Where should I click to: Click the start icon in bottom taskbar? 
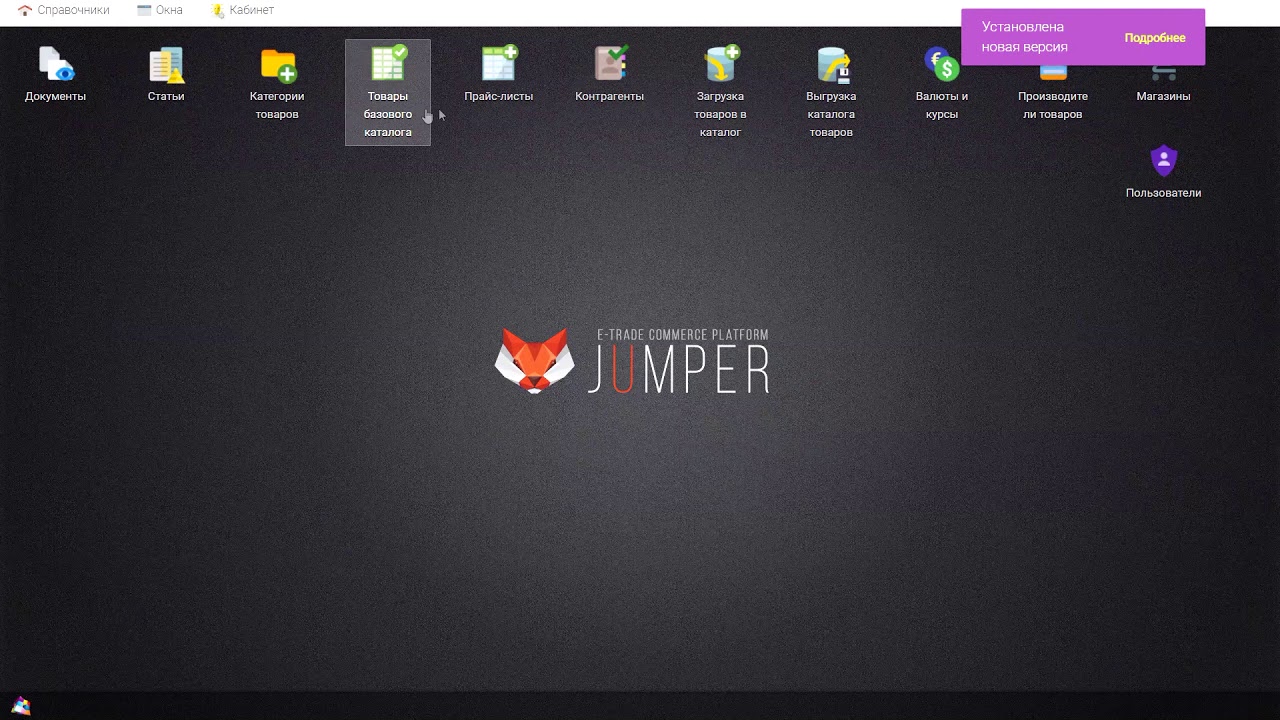21,706
